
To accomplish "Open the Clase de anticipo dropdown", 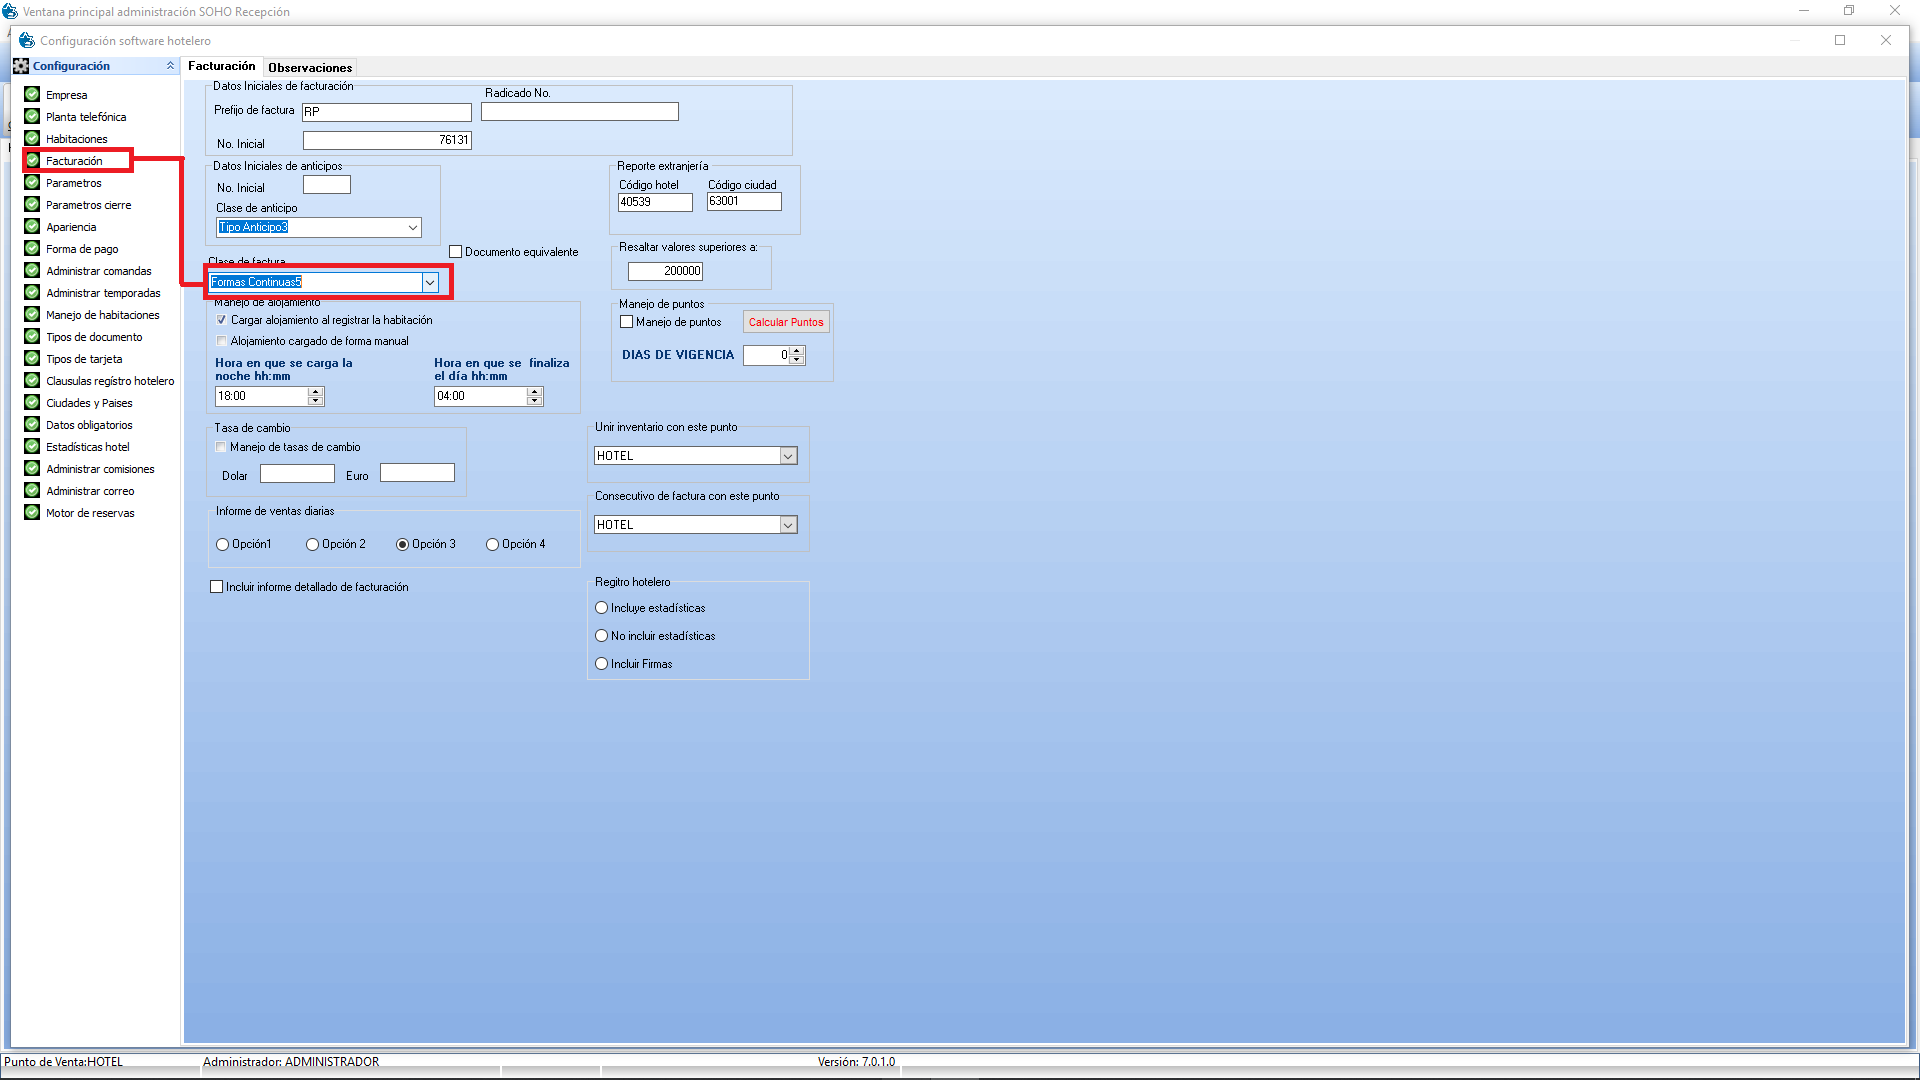I will tap(412, 228).
